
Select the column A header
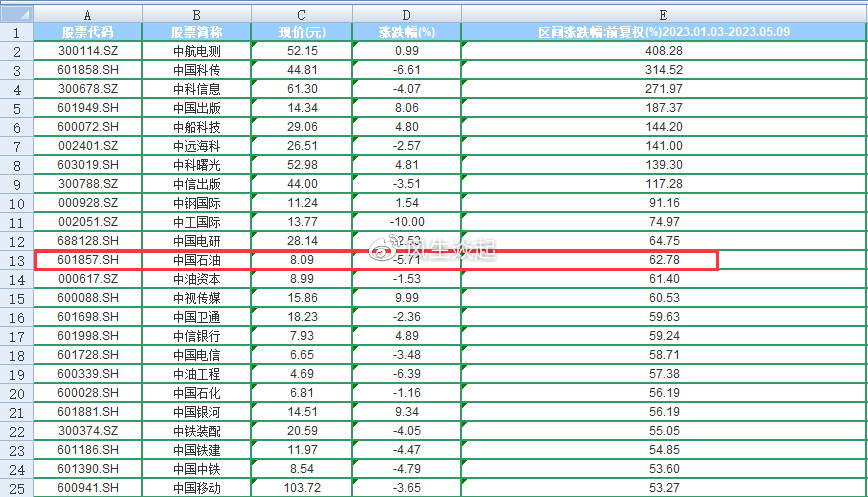87,15
